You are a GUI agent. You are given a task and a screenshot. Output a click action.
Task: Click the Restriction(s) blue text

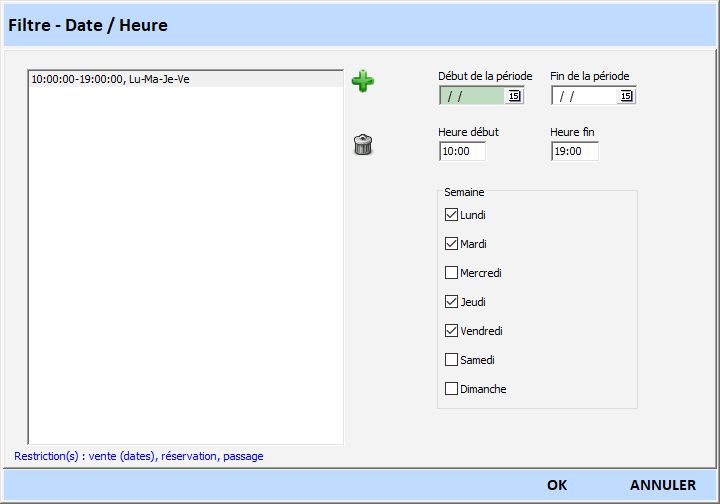click(139, 456)
